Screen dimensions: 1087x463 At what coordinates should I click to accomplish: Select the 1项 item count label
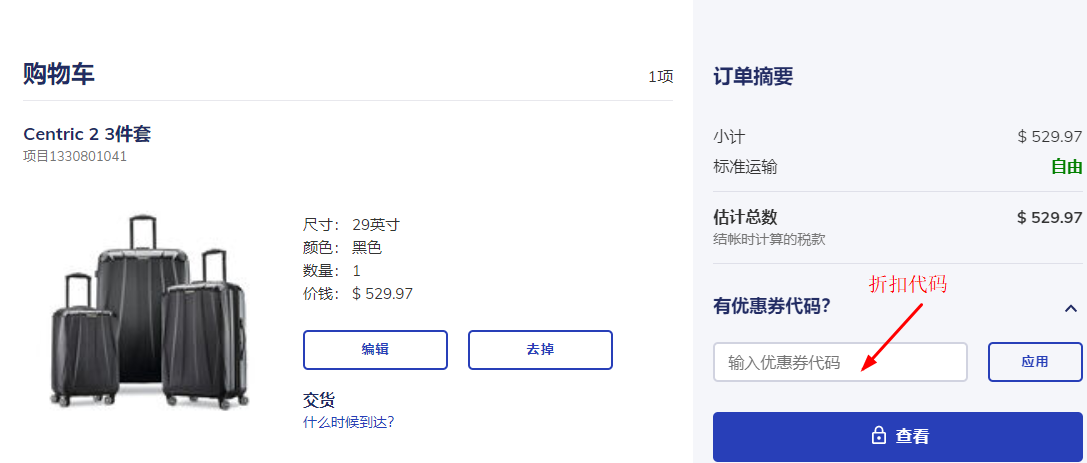(661, 77)
